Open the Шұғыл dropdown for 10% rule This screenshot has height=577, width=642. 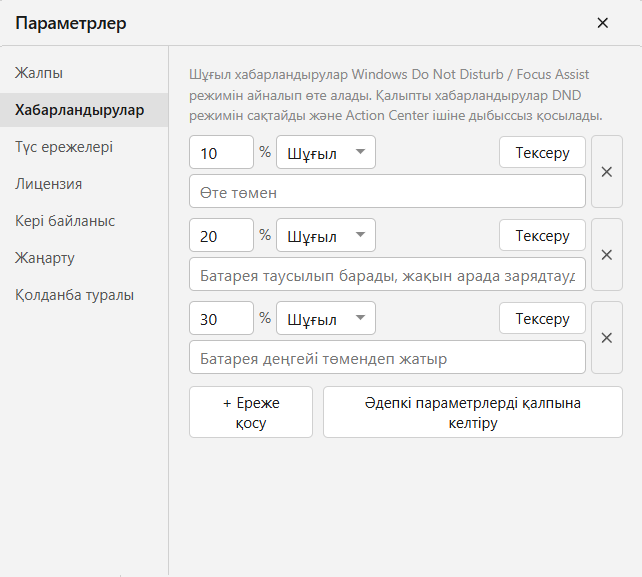click(x=326, y=152)
